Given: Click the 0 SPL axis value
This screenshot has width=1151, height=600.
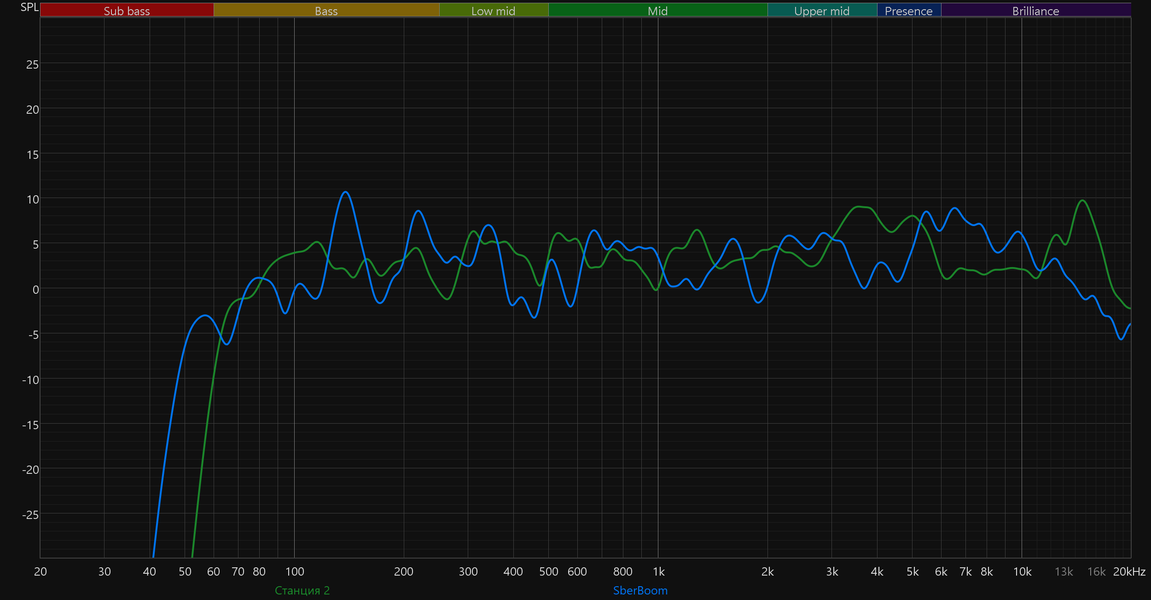Looking at the screenshot, I should (35, 289).
